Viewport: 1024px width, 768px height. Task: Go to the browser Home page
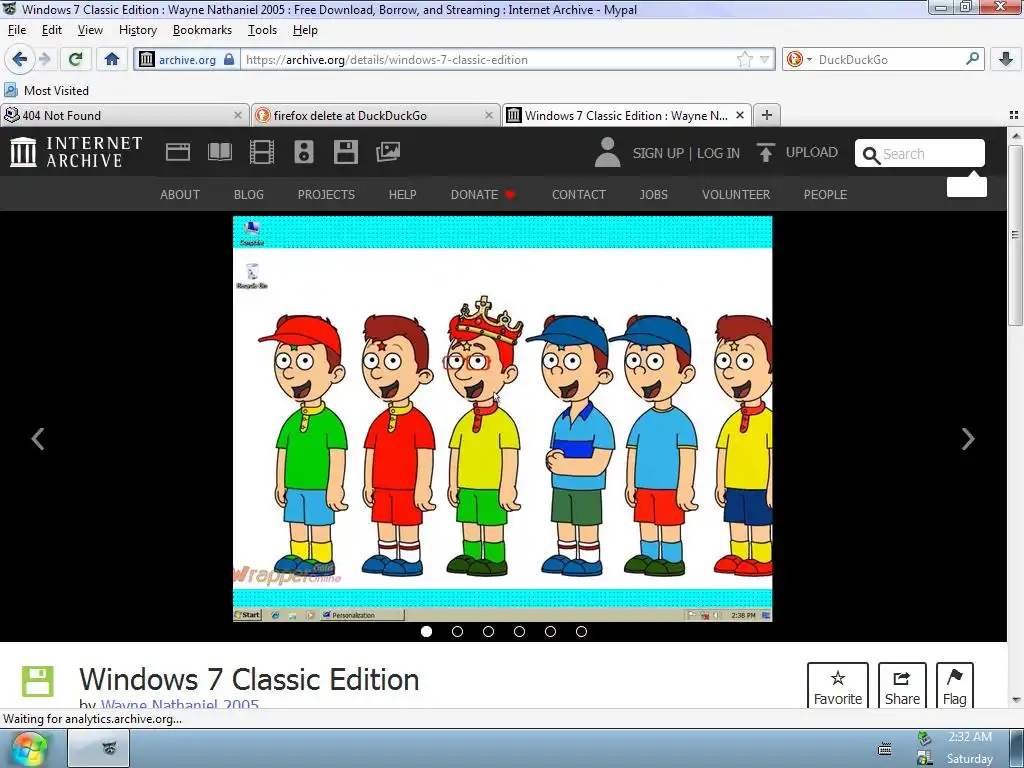pos(112,59)
